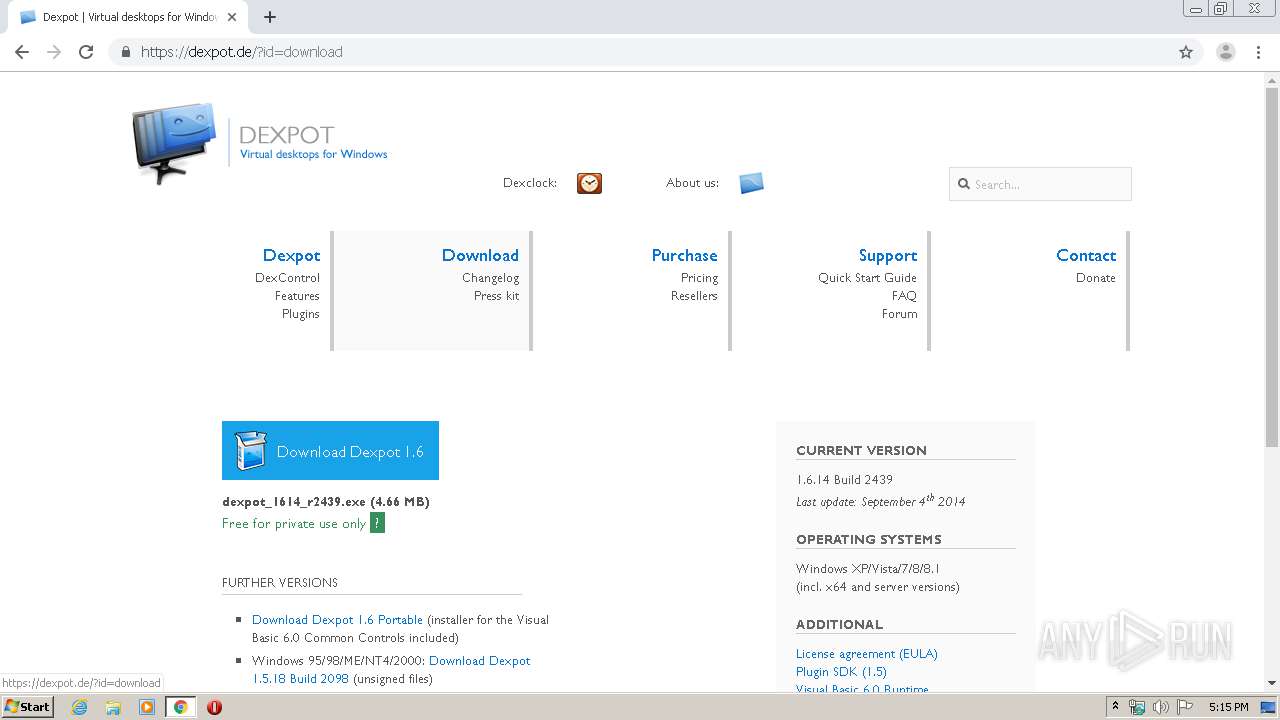Open the Contact navigation menu

pos(1086,255)
